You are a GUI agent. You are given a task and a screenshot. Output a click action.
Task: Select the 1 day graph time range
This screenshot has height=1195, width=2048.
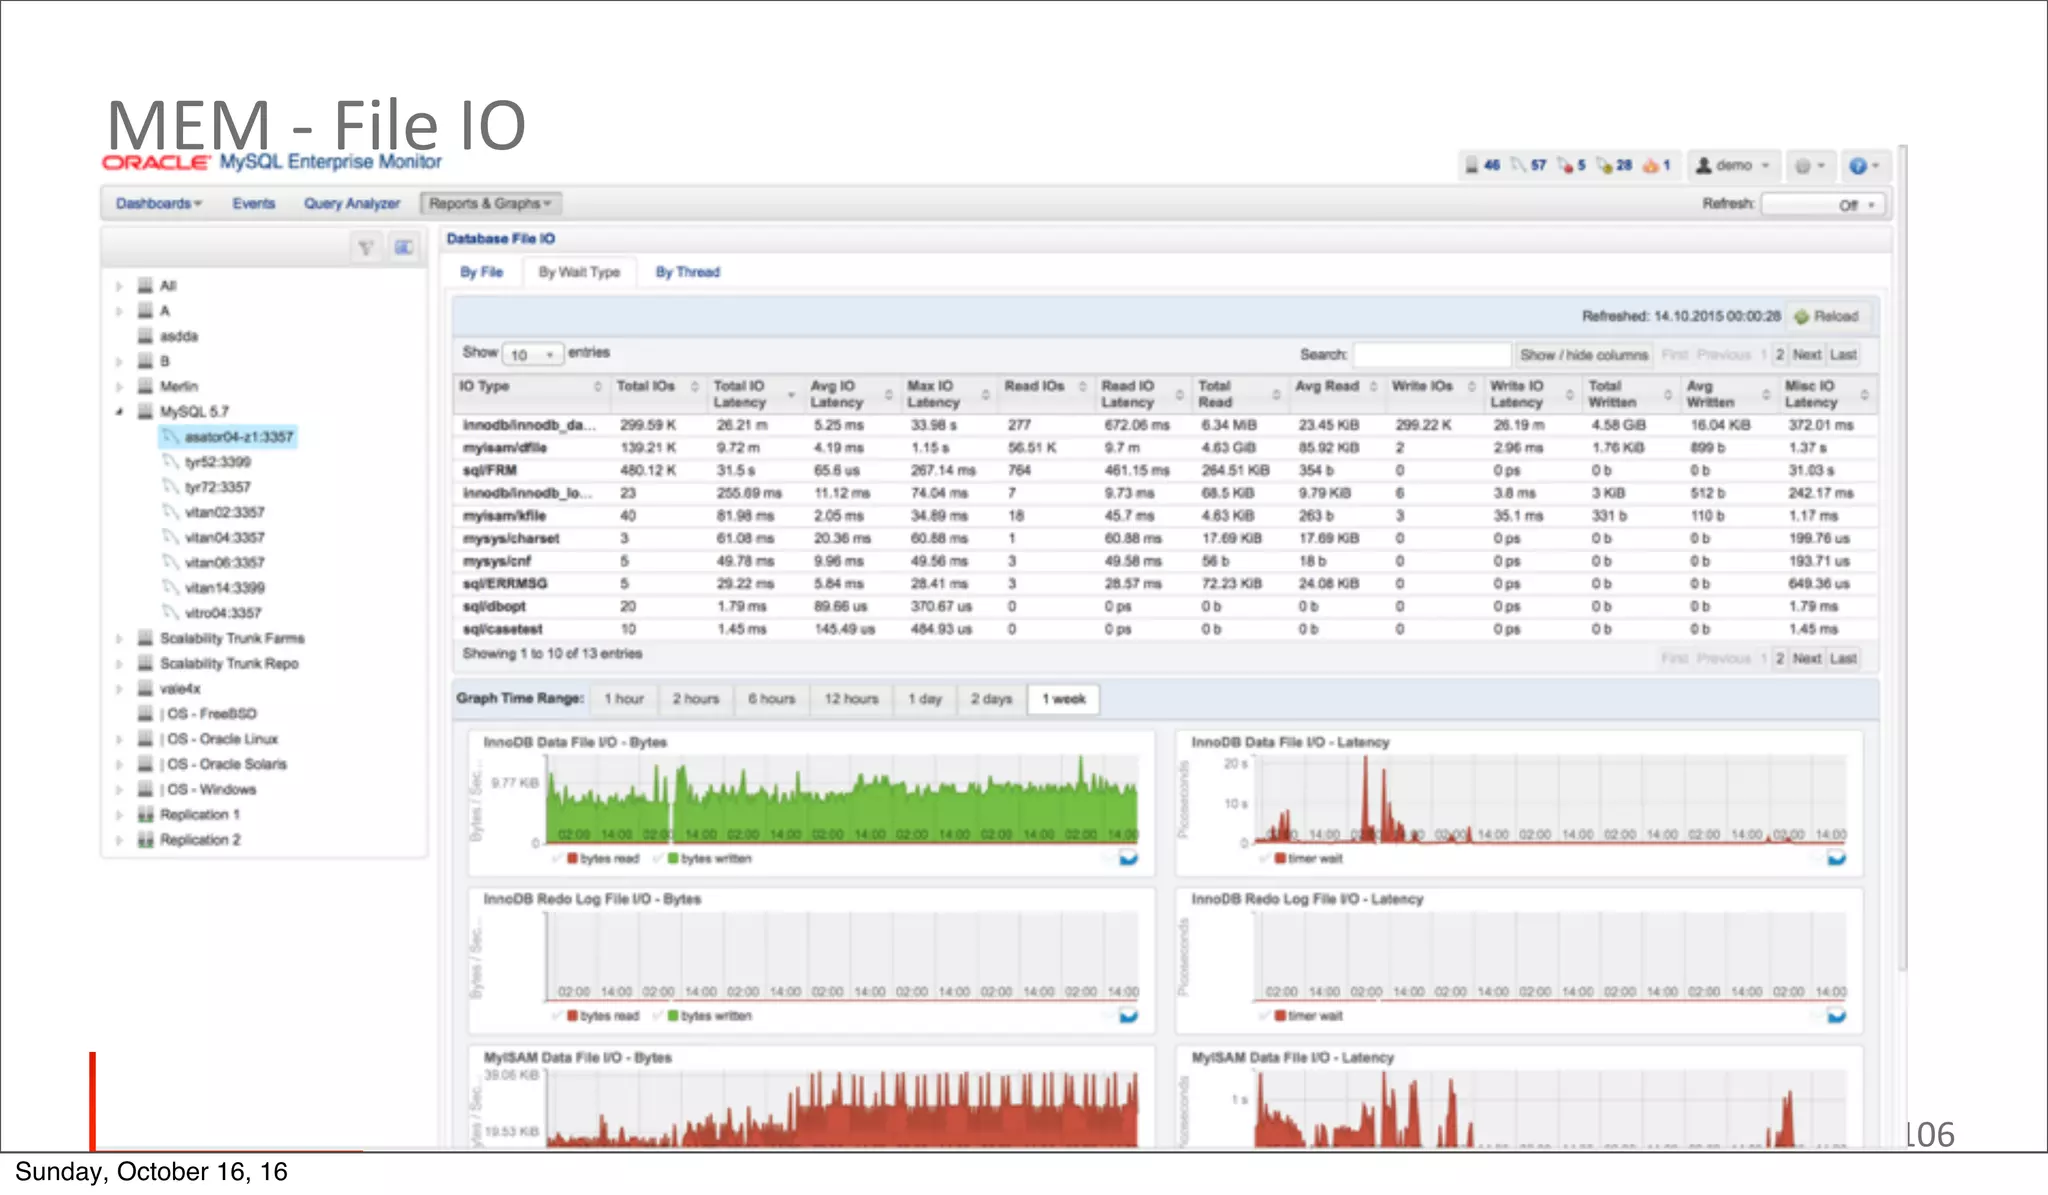click(924, 699)
